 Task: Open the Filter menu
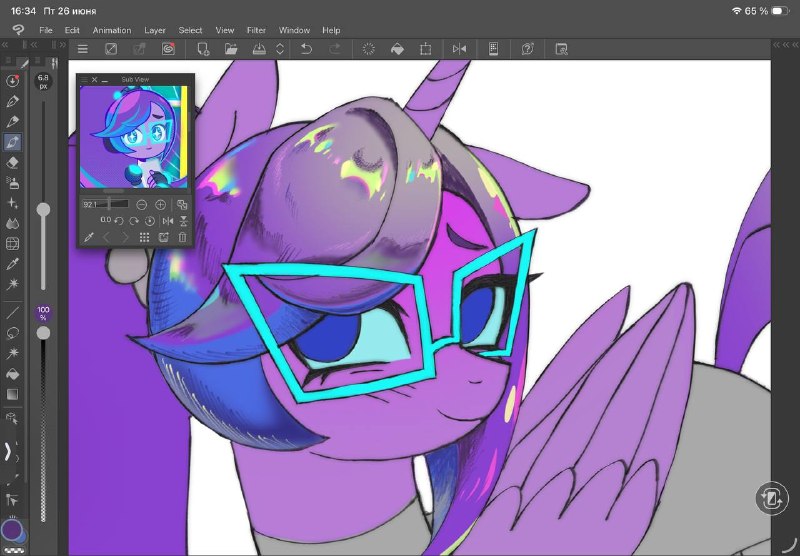(256, 30)
